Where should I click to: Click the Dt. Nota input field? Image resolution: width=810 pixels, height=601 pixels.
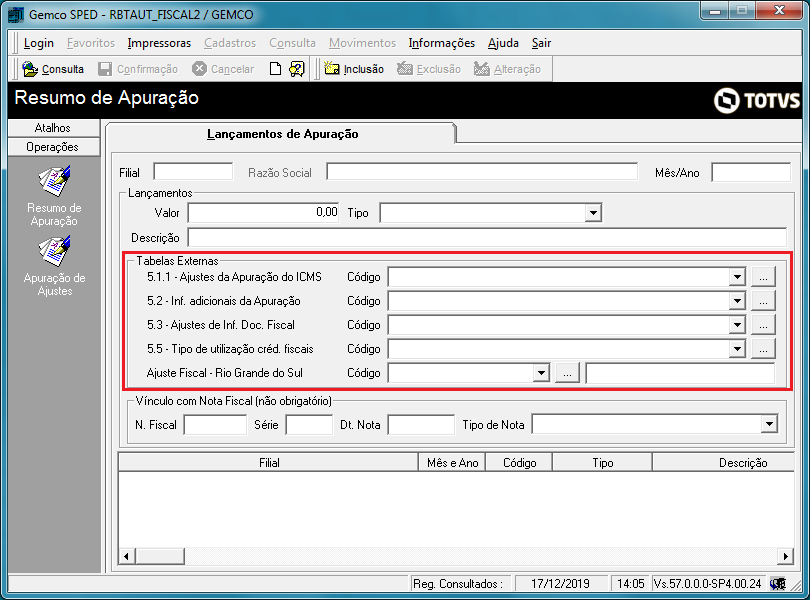[421, 425]
